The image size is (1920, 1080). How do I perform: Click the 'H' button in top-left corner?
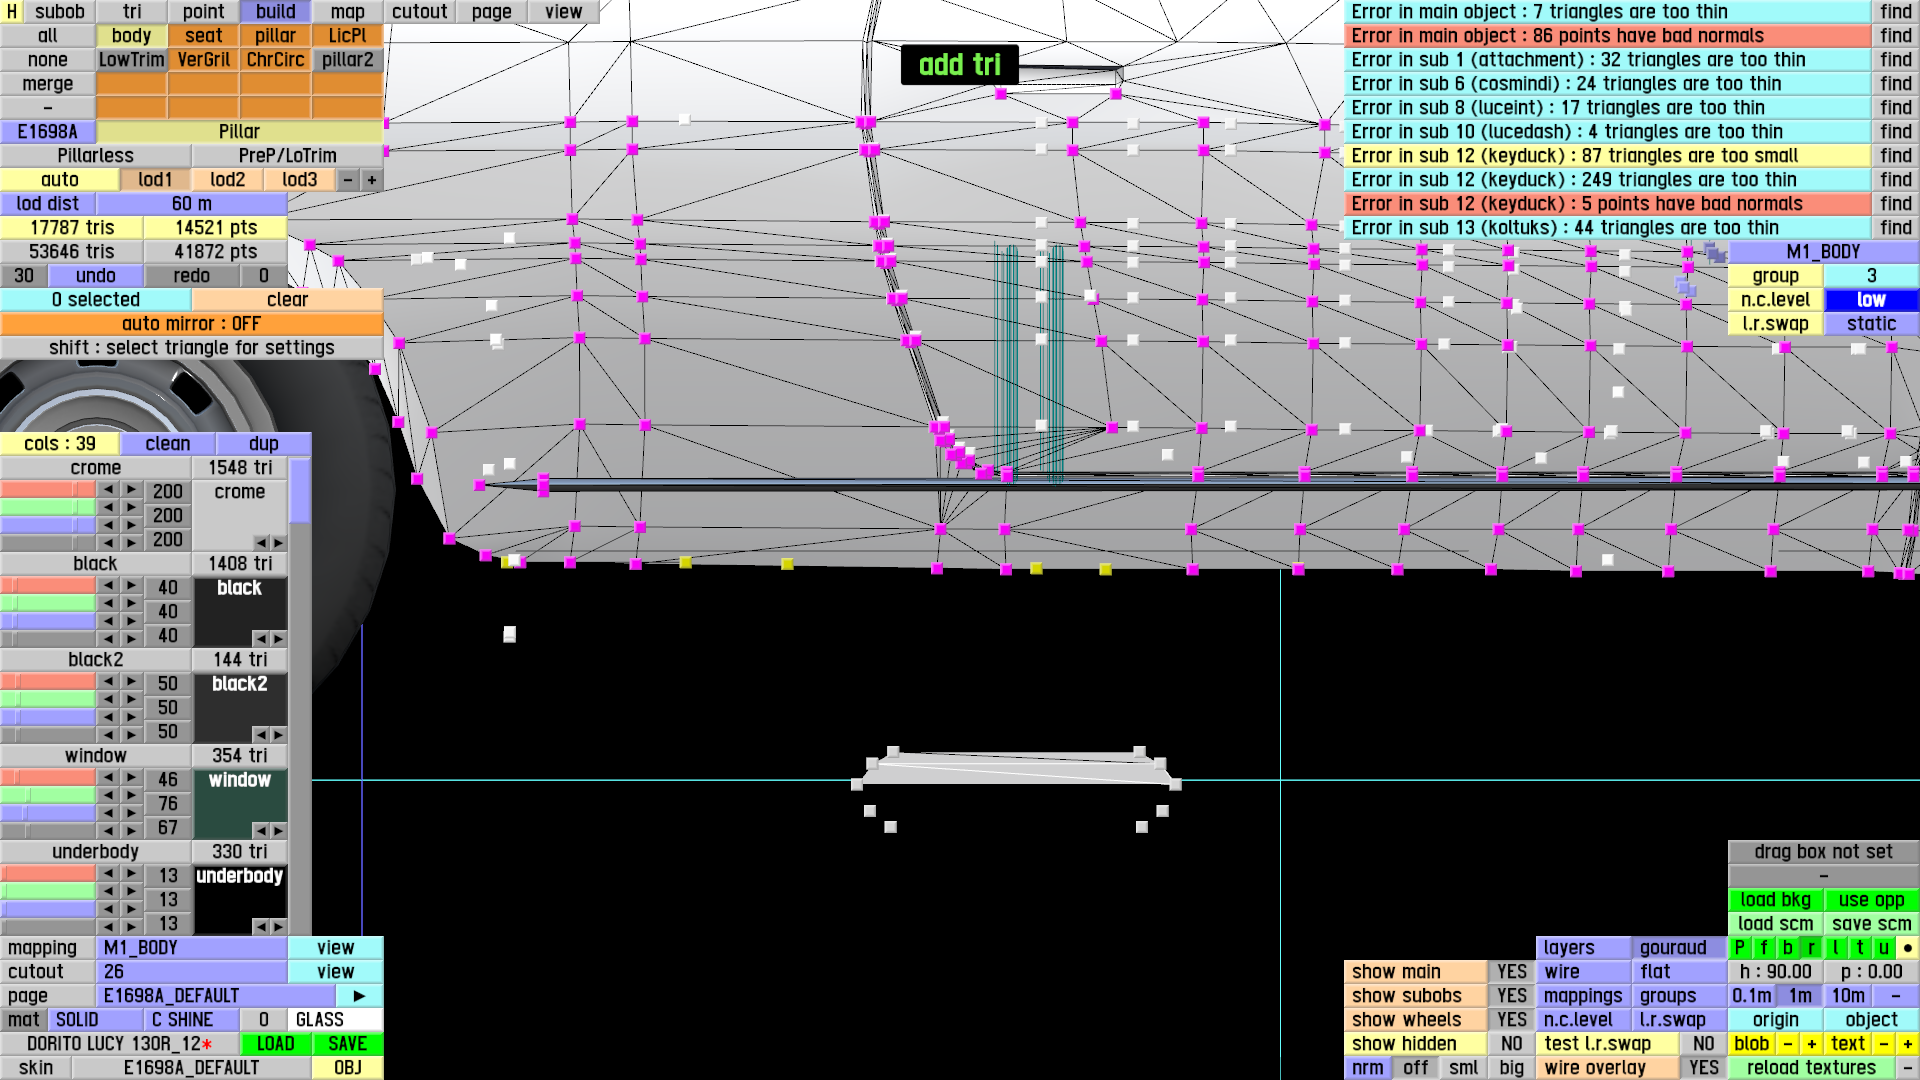pyautogui.click(x=12, y=11)
